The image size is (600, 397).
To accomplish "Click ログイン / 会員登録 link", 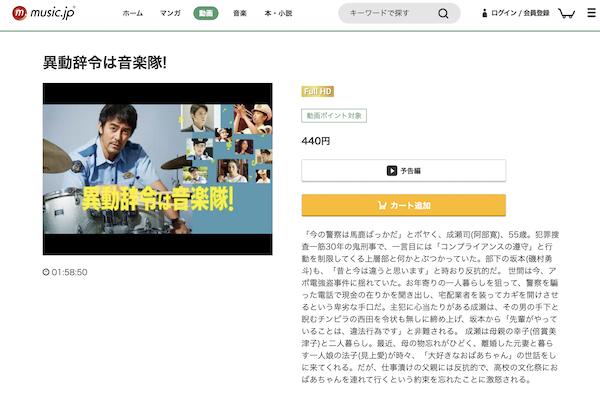I will tap(520, 13).
